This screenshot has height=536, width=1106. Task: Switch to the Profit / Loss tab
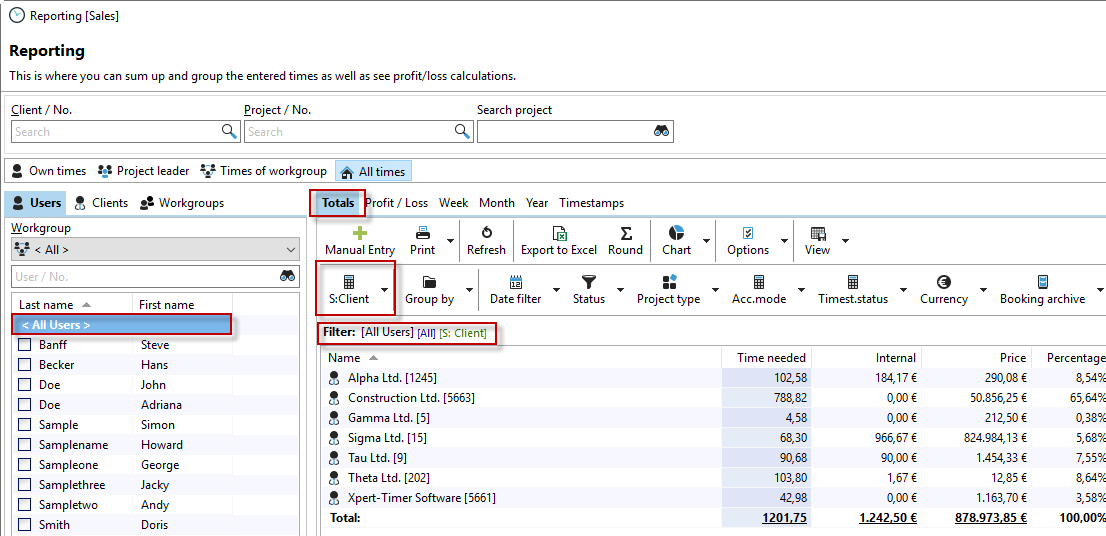396,203
